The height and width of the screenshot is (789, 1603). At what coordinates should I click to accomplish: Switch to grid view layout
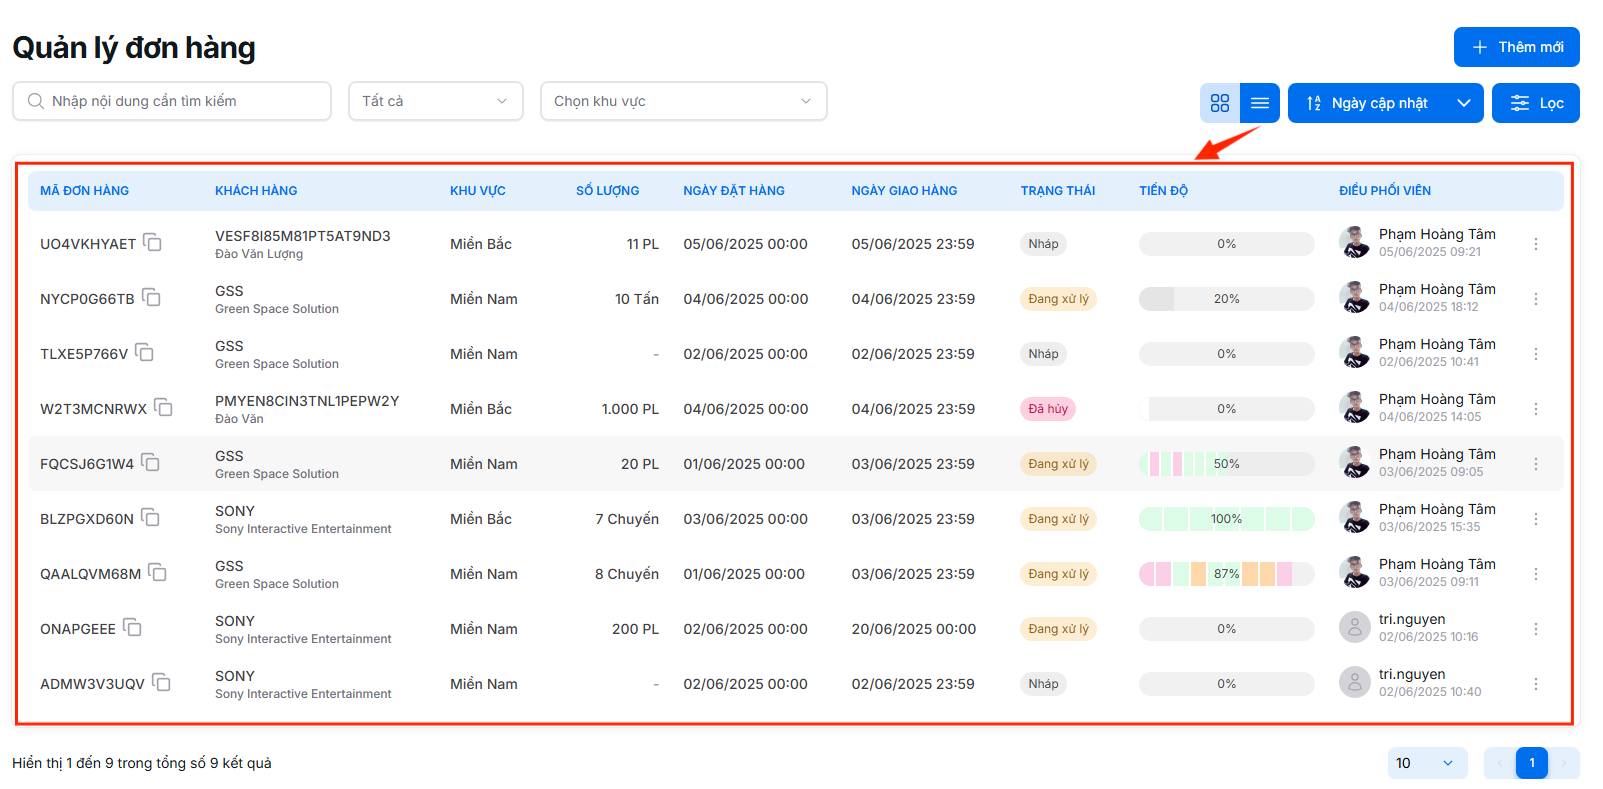point(1219,103)
